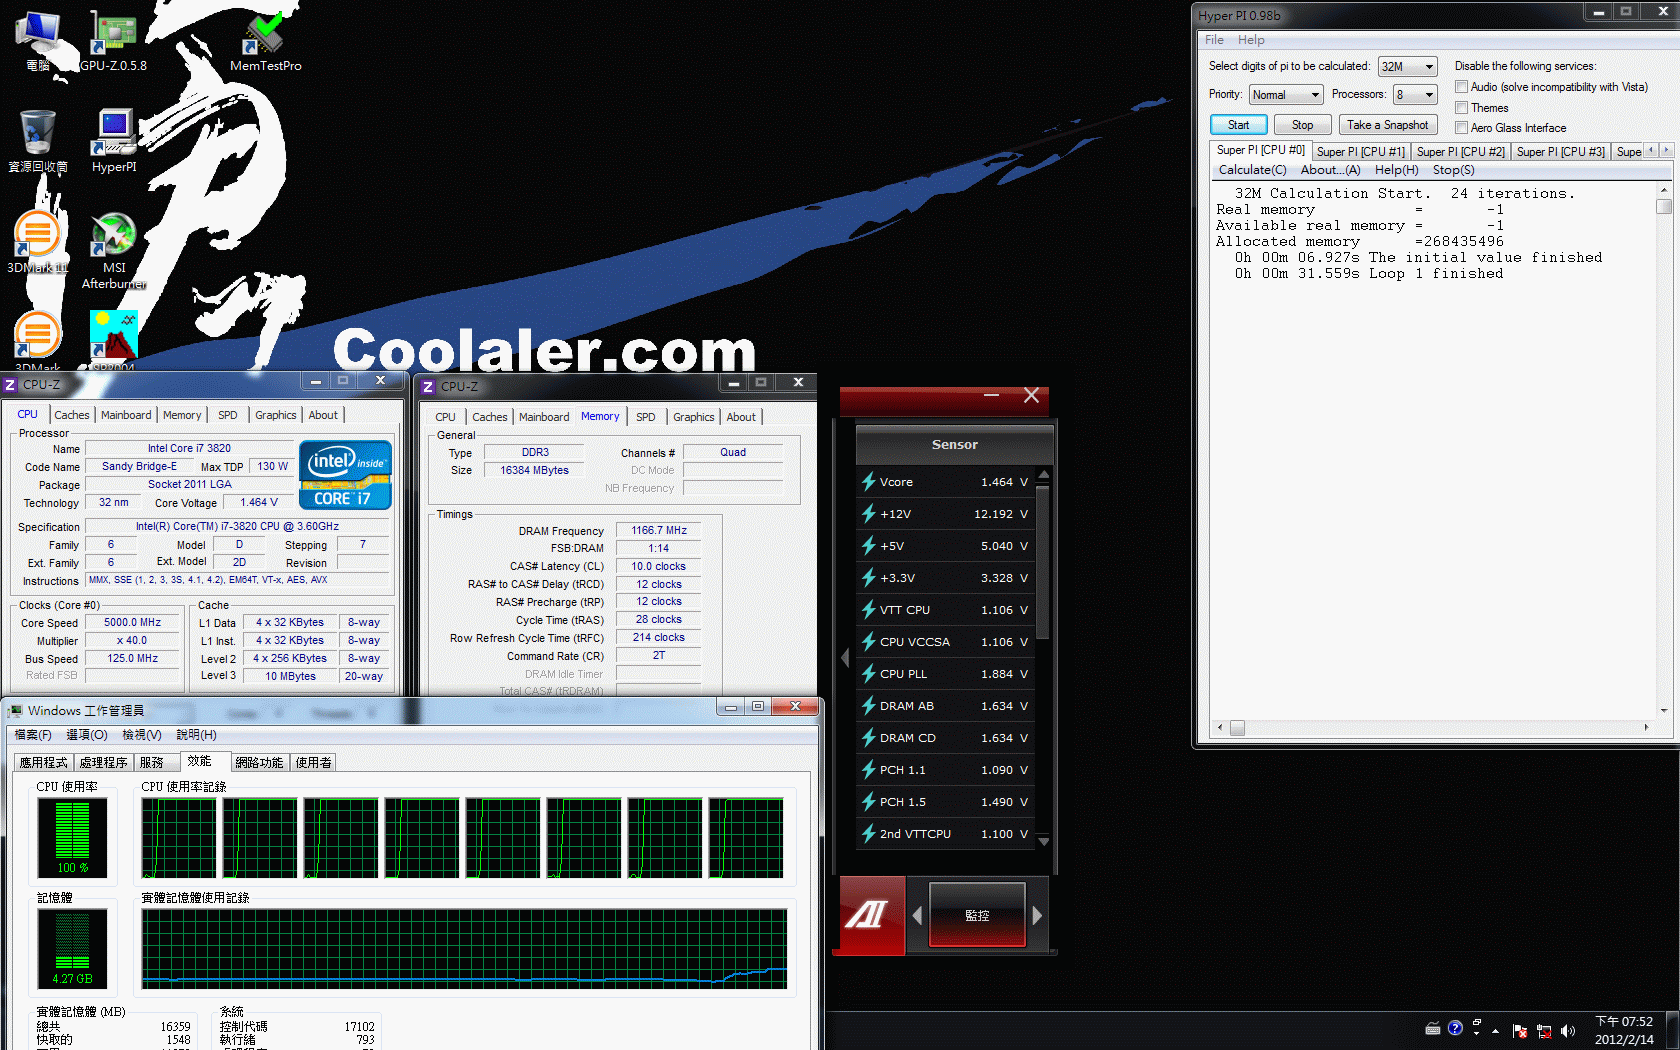Switch to the Super PI [CPU #1] tab
Viewport: 1680px width, 1050px height.
click(1360, 151)
